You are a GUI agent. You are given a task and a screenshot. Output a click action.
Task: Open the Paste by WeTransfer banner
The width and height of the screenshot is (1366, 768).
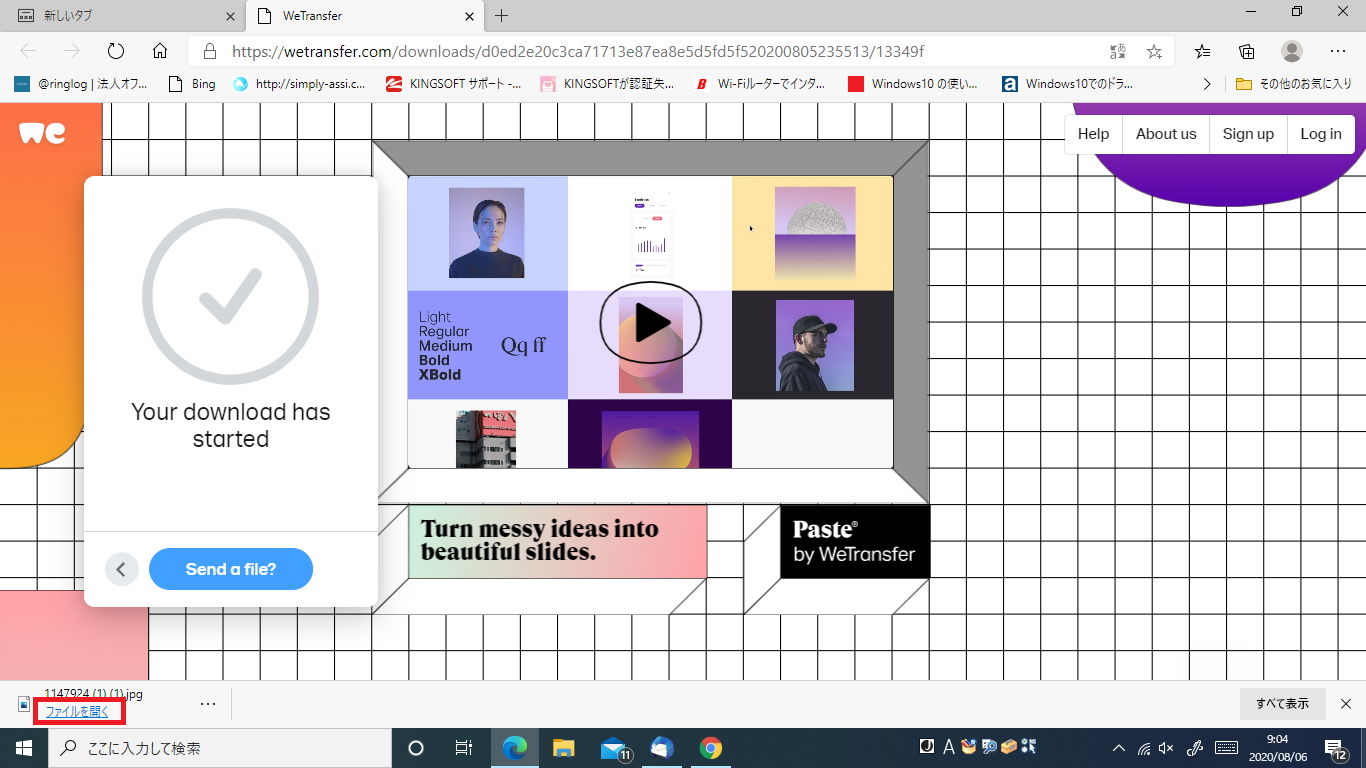[x=854, y=542]
